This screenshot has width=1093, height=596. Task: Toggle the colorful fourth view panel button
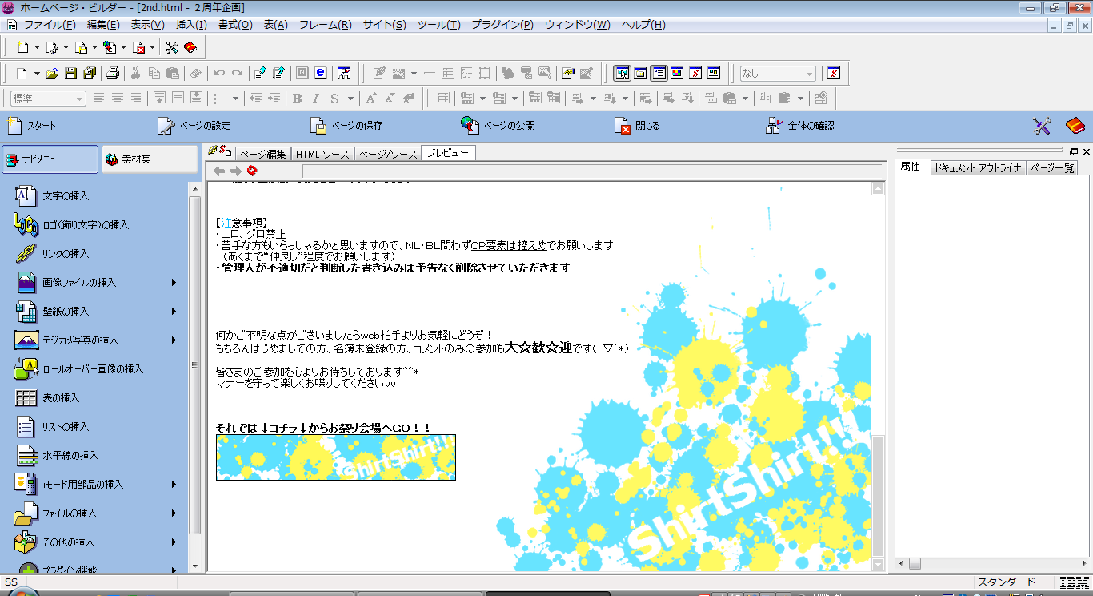[x=677, y=73]
